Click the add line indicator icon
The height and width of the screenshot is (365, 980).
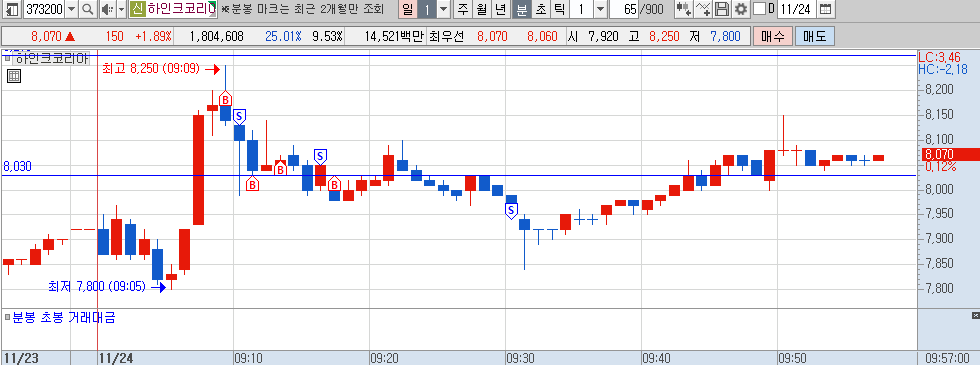[x=704, y=9]
